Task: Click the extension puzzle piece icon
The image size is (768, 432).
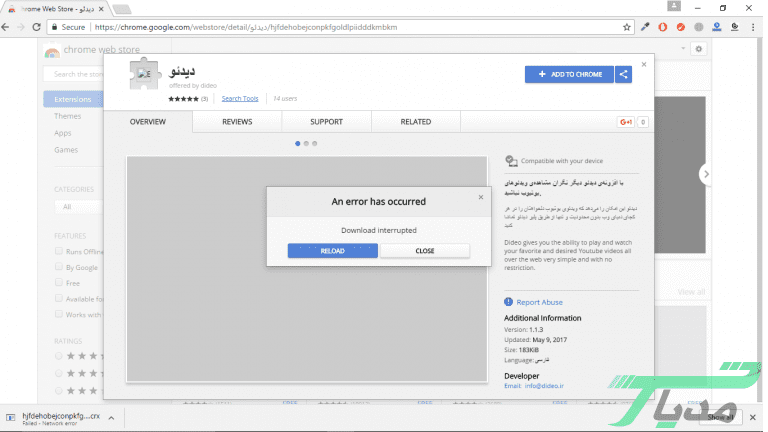Action: point(144,74)
